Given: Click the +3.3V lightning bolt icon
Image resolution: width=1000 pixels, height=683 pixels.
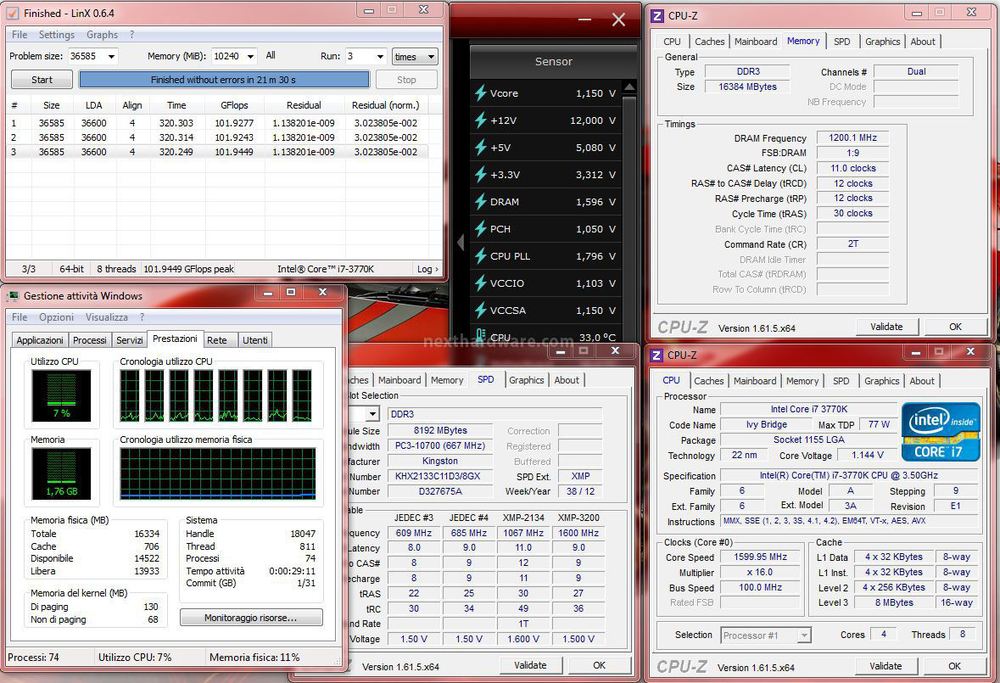Looking at the screenshot, I should tap(480, 174).
